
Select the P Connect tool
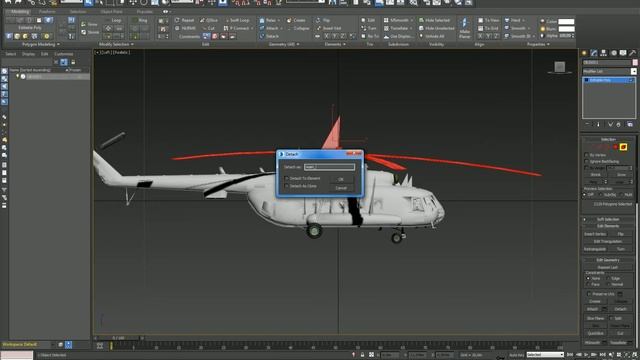click(237, 28)
